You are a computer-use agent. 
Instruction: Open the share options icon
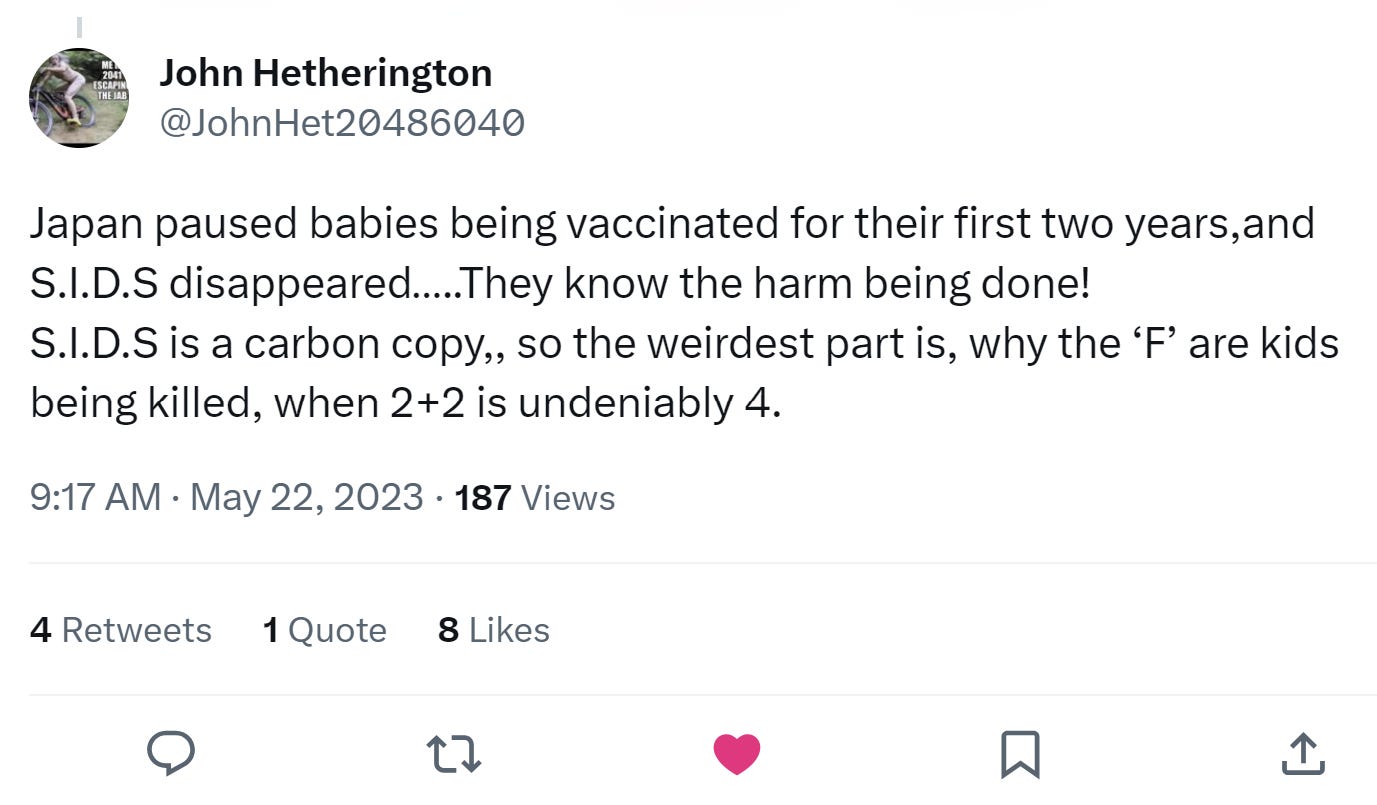click(x=1302, y=754)
